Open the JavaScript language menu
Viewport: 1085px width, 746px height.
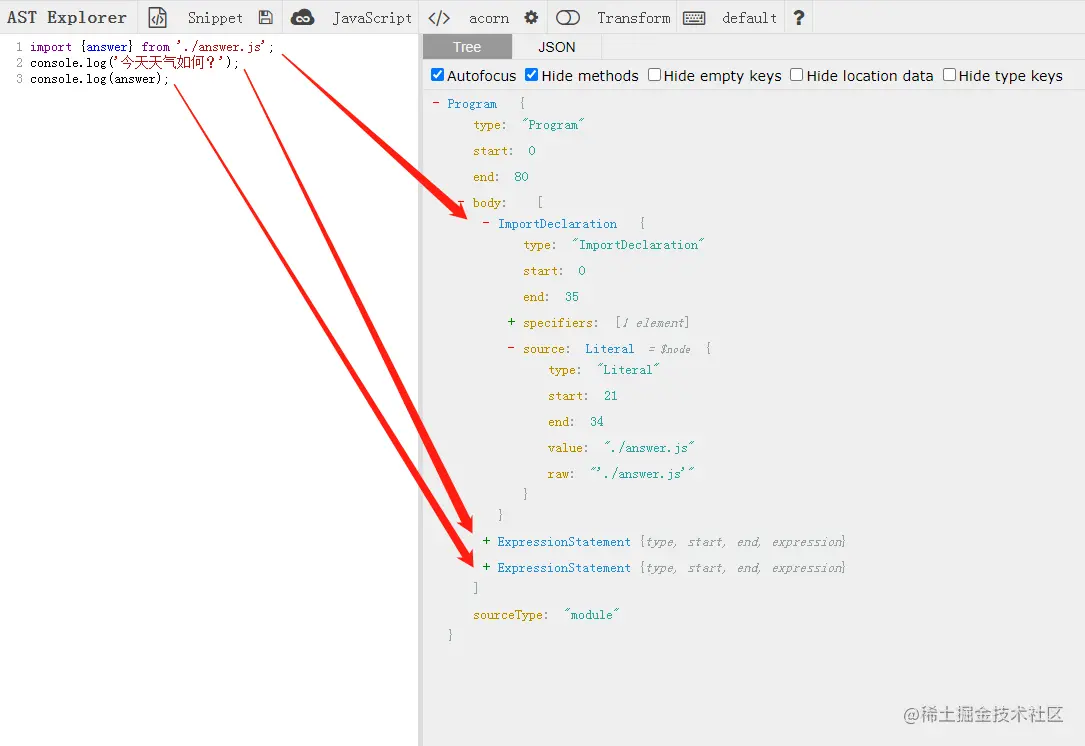click(x=372, y=18)
